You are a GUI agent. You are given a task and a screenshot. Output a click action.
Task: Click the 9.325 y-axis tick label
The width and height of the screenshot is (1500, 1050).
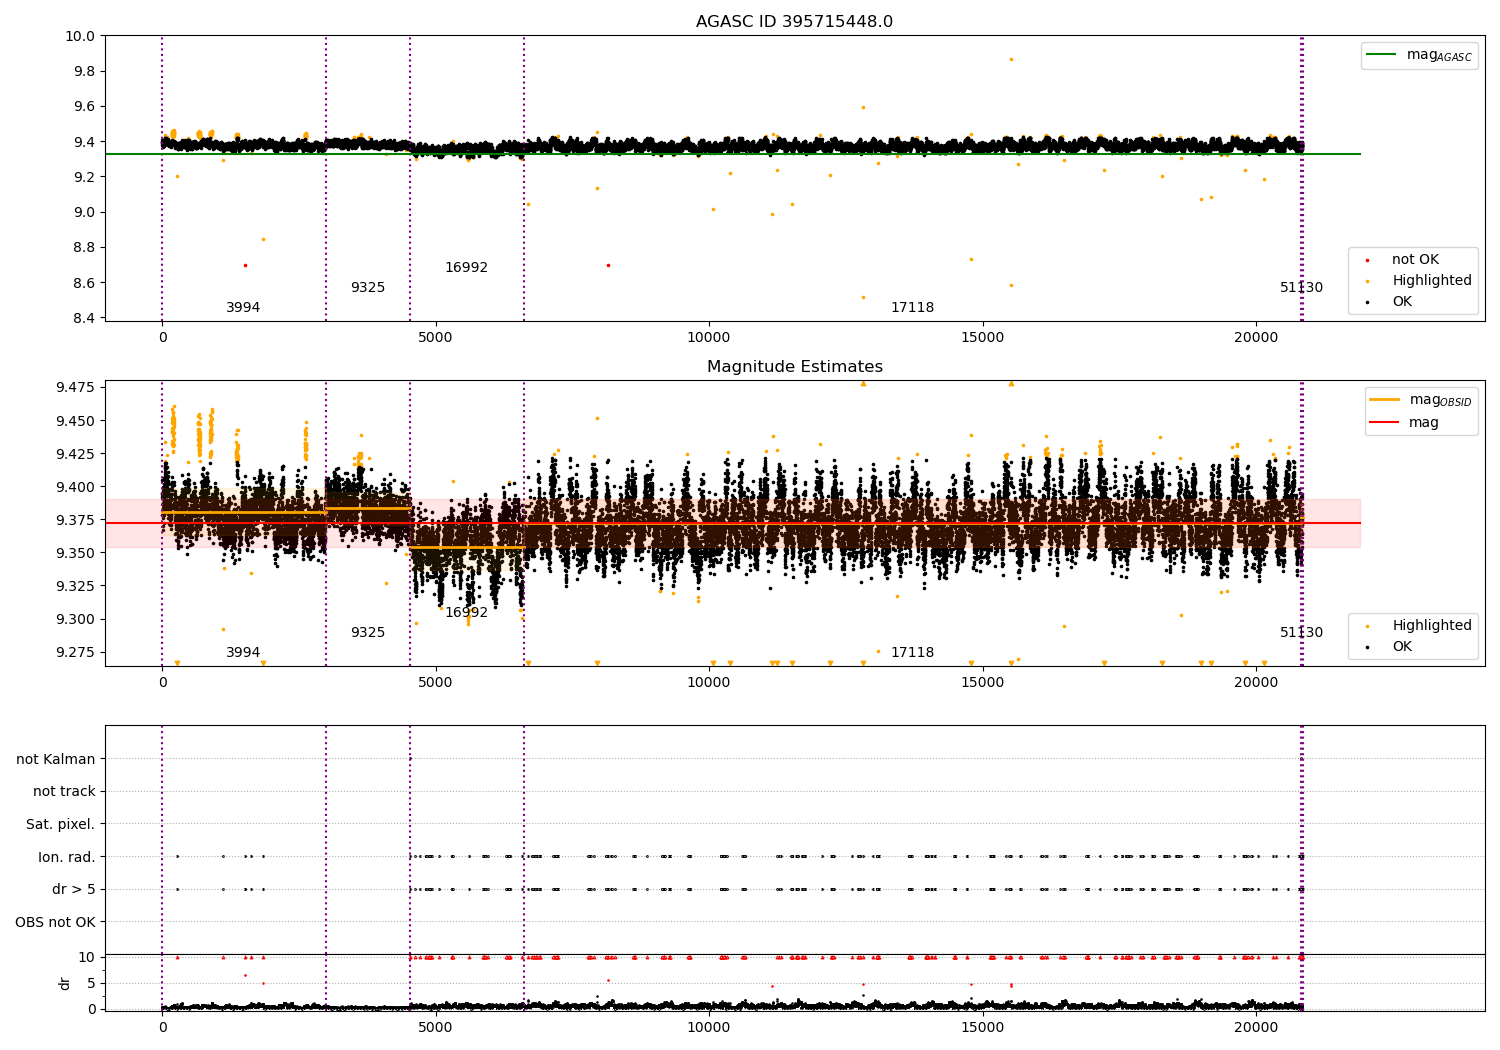click(x=75, y=586)
